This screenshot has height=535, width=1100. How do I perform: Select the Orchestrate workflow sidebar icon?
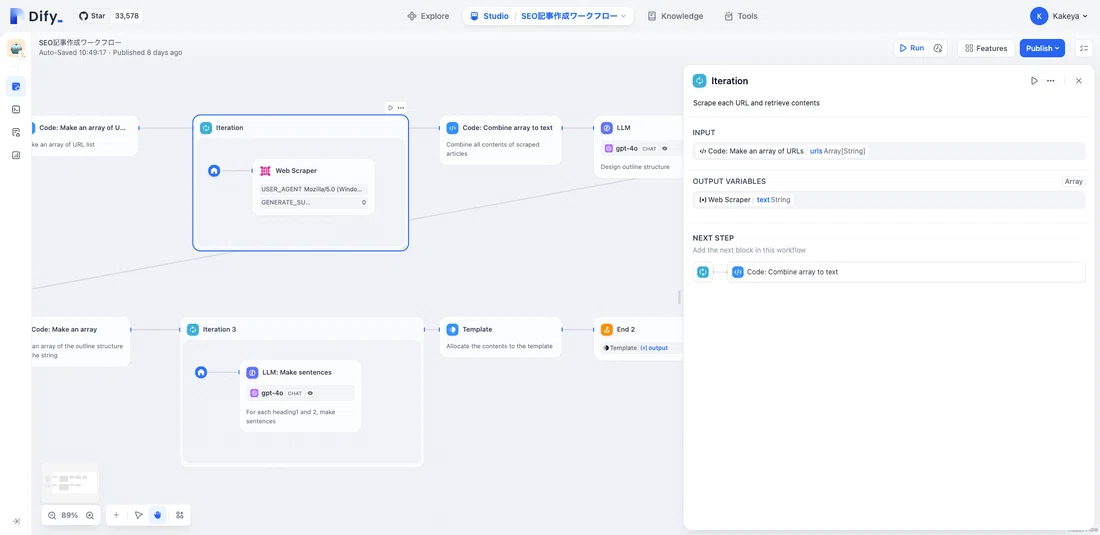(x=16, y=86)
